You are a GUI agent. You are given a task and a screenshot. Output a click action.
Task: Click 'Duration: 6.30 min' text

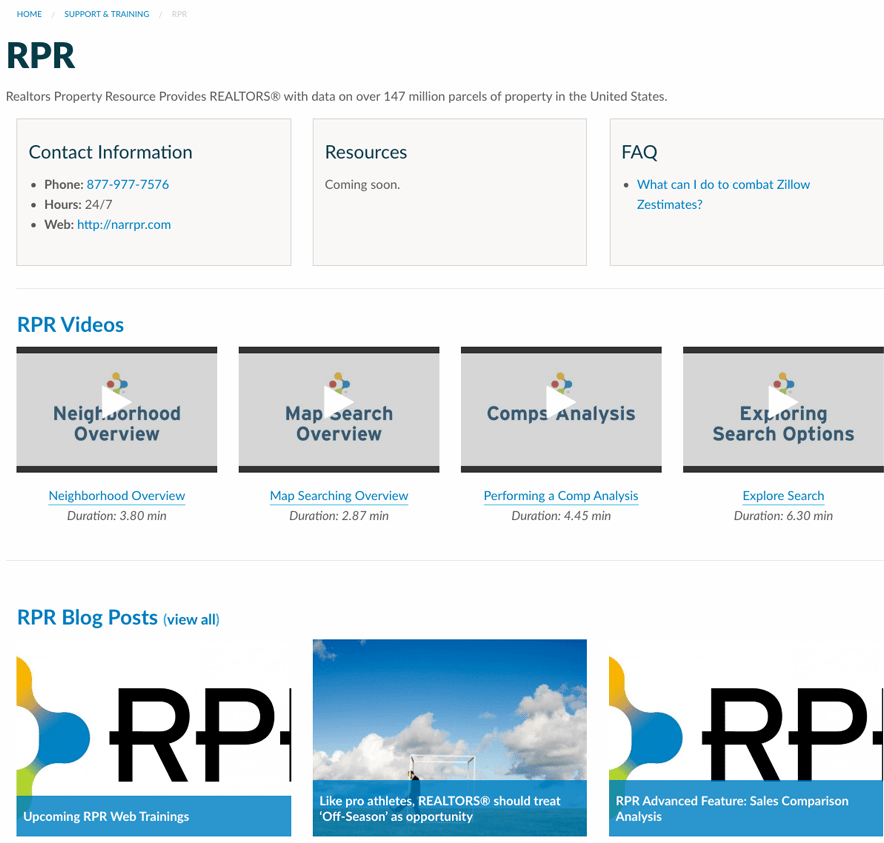click(x=783, y=515)
